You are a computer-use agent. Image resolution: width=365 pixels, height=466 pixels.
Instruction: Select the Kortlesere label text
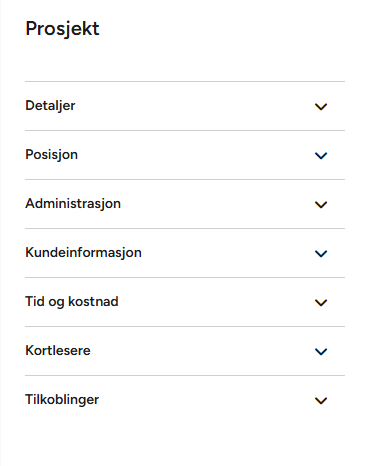pos(58,351)
